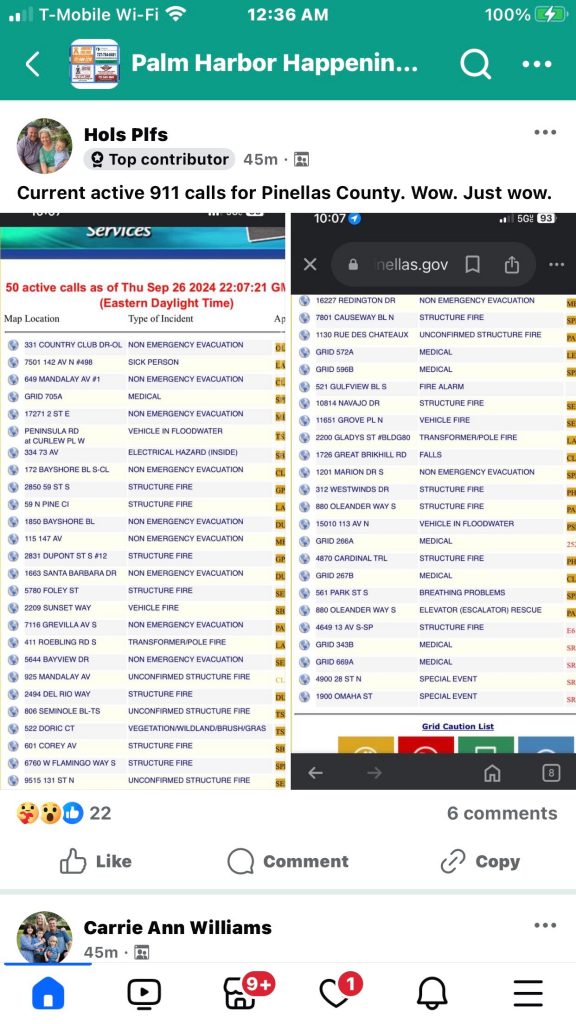
Task: Open Palm Harbor Happenings group avatar
Action: pyautogui.click(x=95, y=64)
